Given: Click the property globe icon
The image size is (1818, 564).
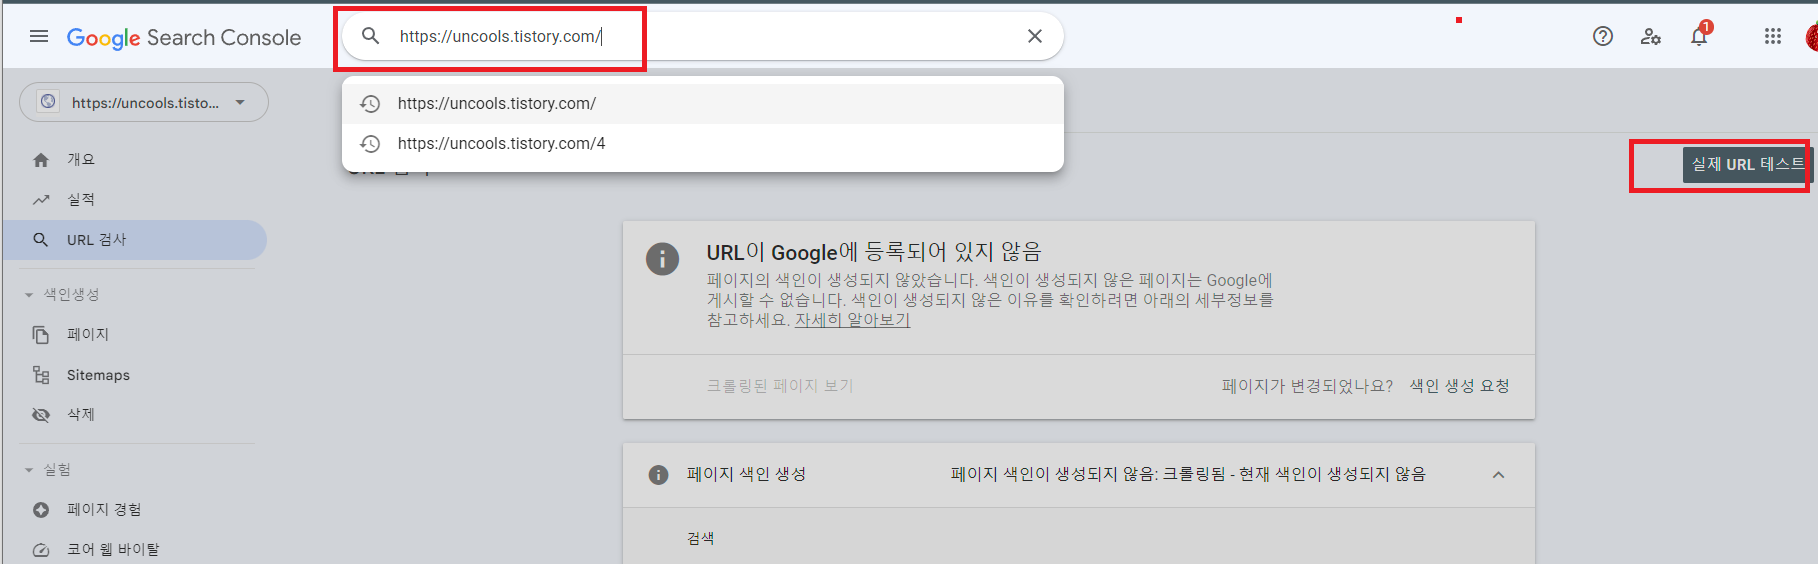Looking at the screenshot, I should pos(48,102).
